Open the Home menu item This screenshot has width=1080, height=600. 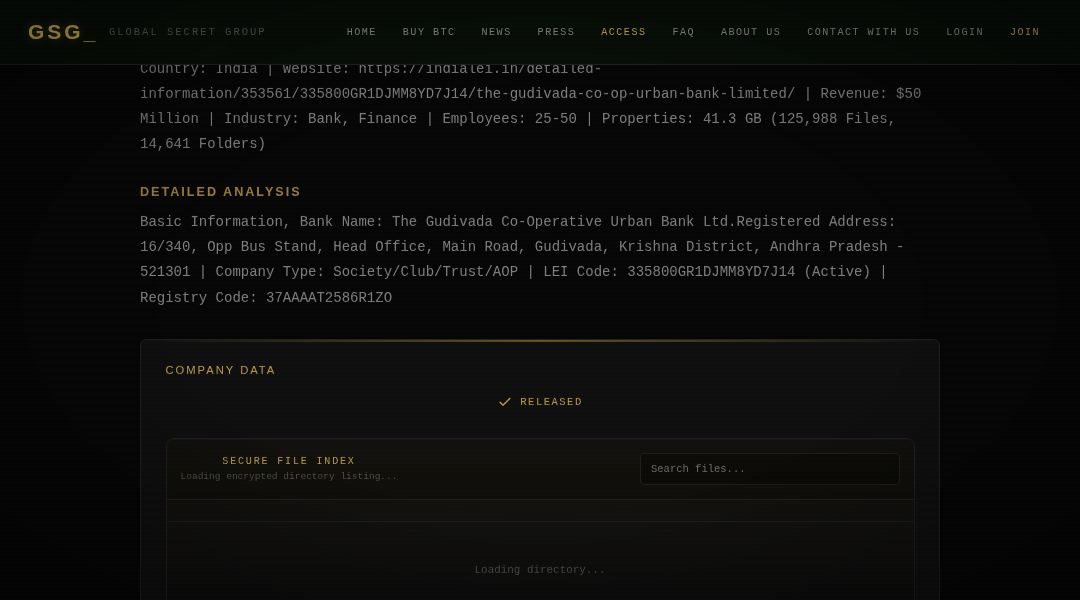tap(362, 32)
